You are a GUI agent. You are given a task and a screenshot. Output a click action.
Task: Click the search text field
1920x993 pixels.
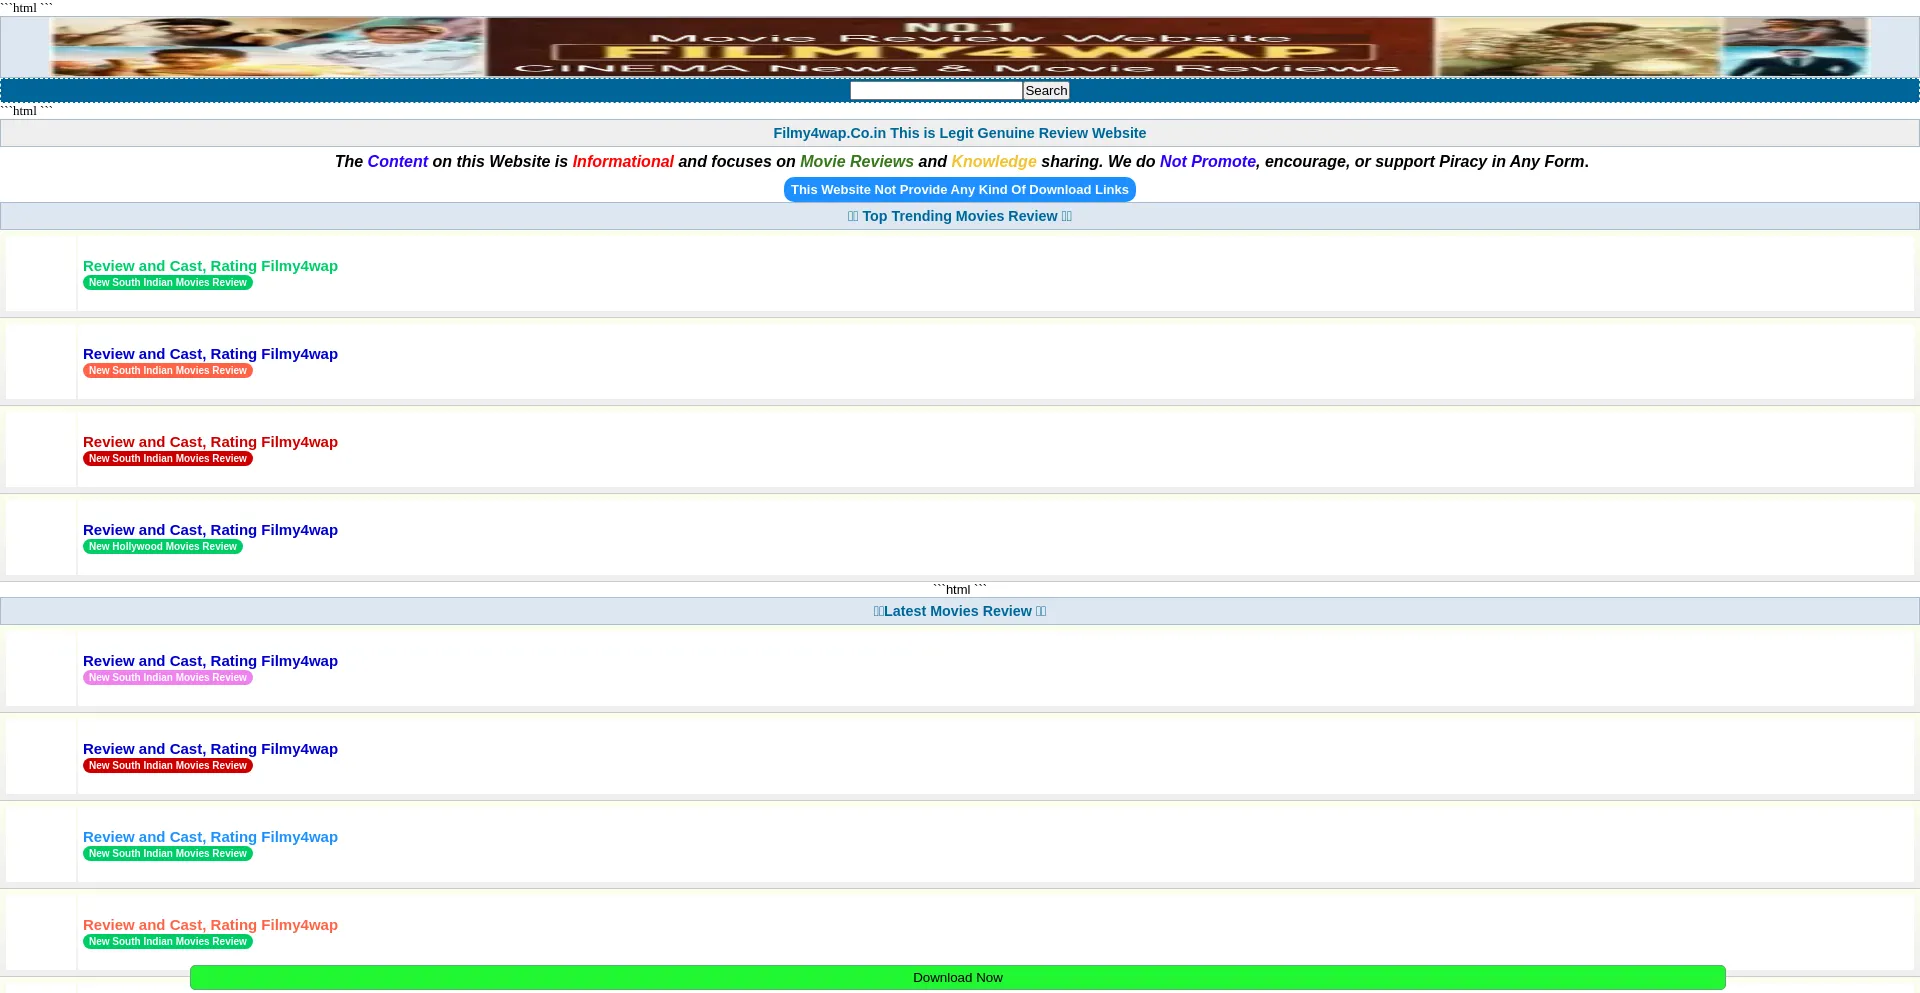[x=936, y=91]
